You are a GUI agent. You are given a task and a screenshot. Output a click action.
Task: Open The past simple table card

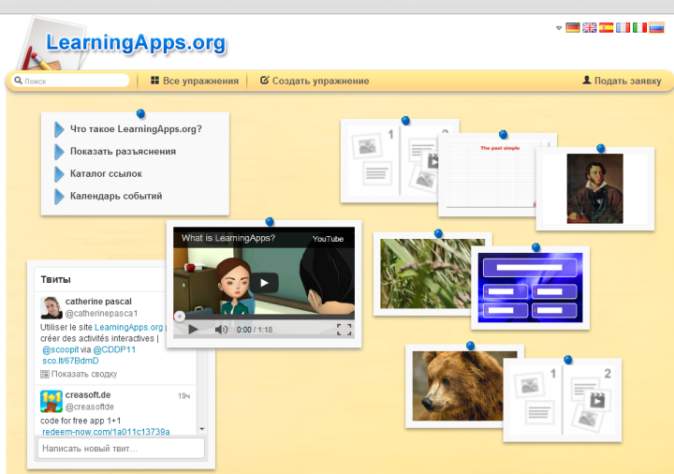[x=487, y=176]
